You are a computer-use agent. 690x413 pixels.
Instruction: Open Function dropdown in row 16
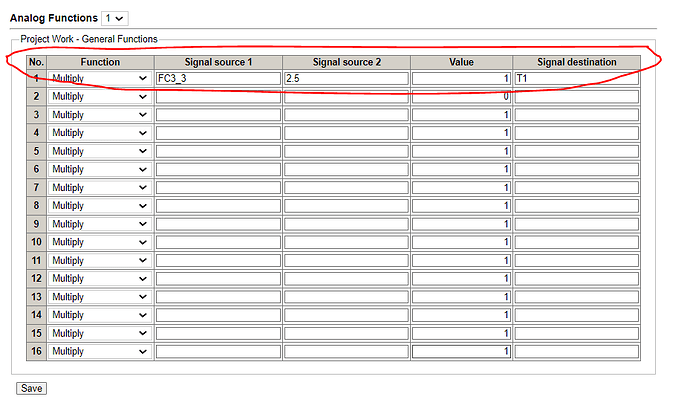pos(100,351)
